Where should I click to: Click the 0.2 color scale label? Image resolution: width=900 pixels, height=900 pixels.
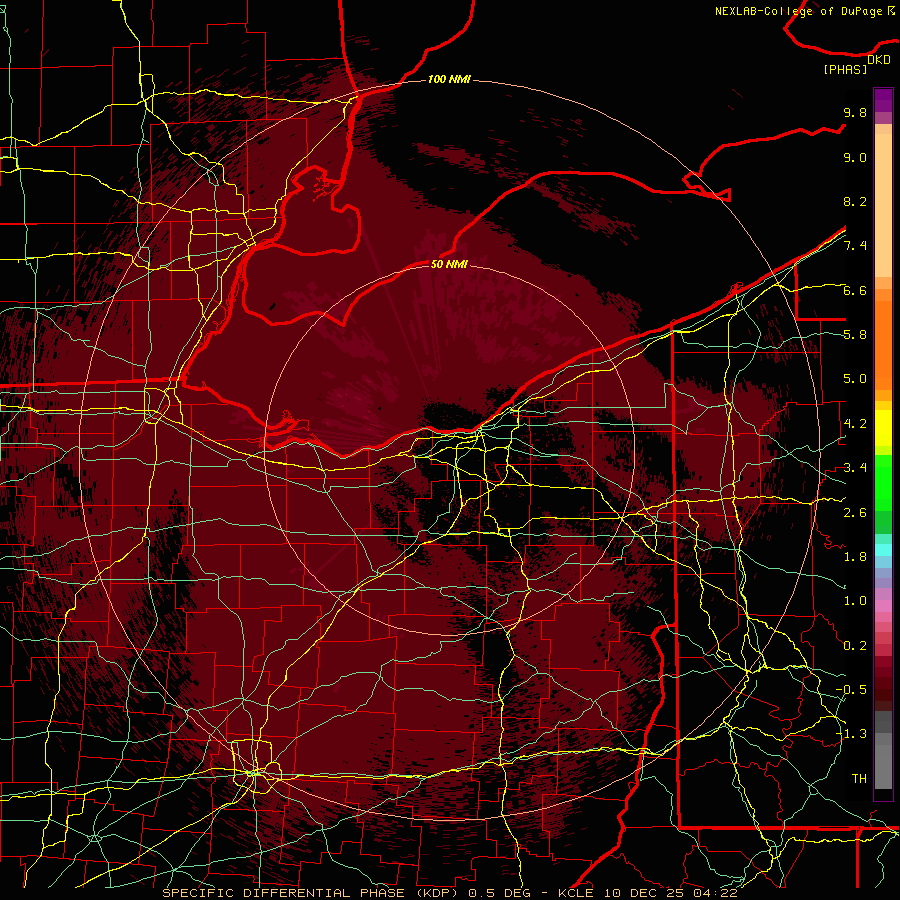click(855, 646)
